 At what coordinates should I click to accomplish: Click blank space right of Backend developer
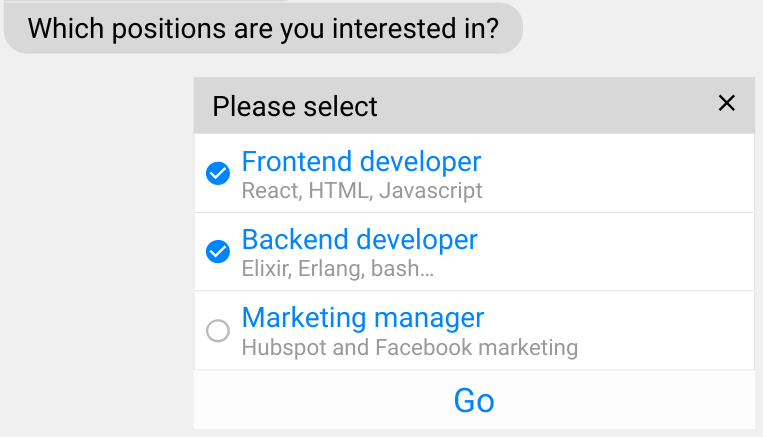[620, 252]
